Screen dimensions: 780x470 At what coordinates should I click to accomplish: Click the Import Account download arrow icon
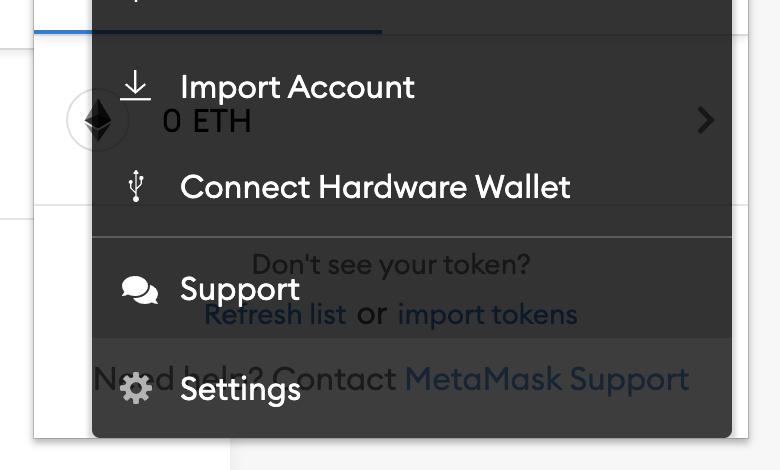click(135, 86)
